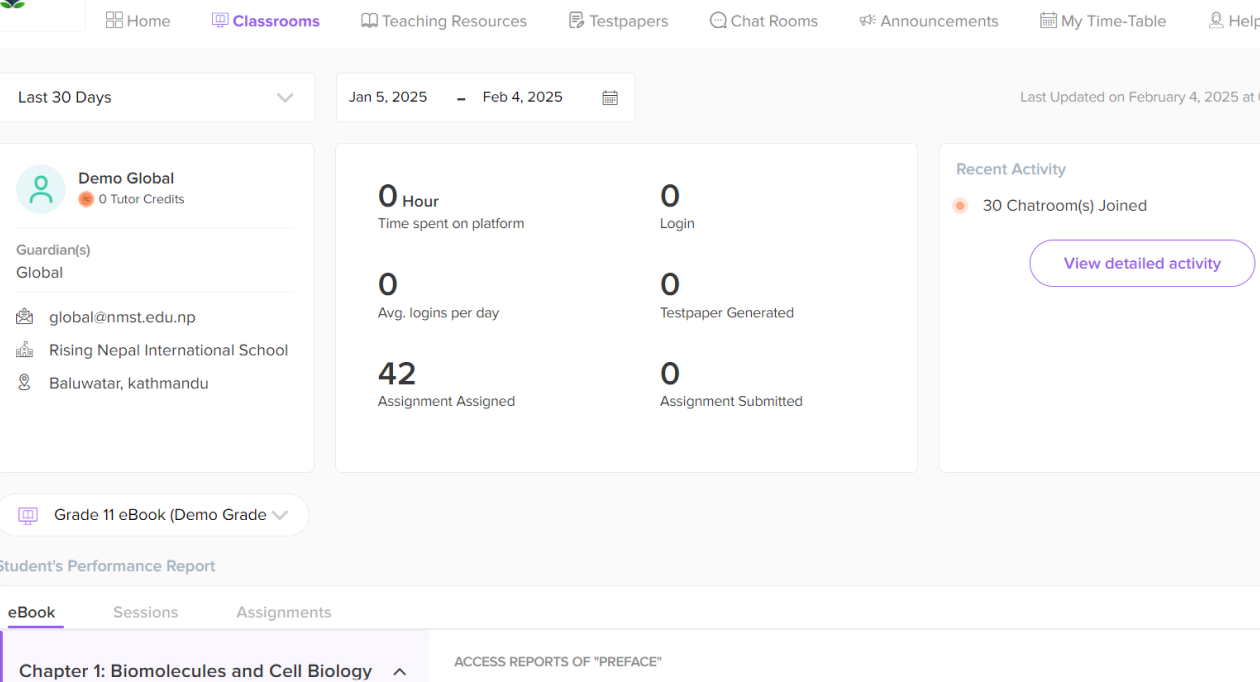
Task: Click the orange Recent Activity dot
Action: coord(960,206)
